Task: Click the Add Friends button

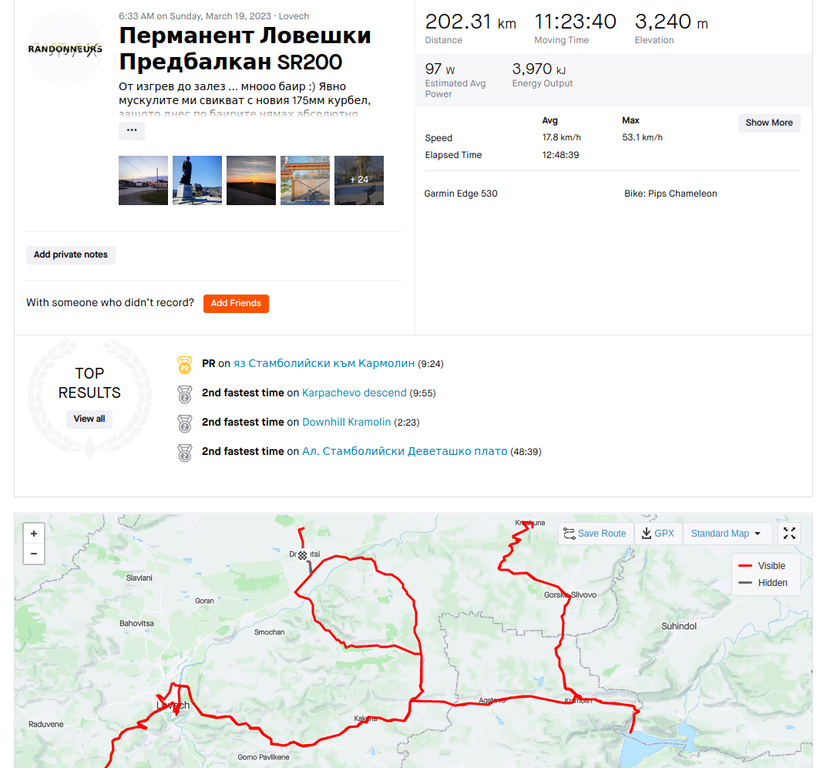Action: (x=236, y=303)
